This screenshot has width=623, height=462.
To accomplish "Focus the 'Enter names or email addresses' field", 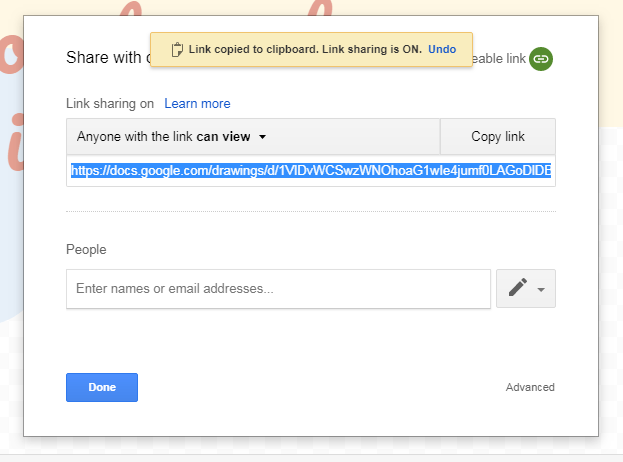I will click(x=278, y=288).
